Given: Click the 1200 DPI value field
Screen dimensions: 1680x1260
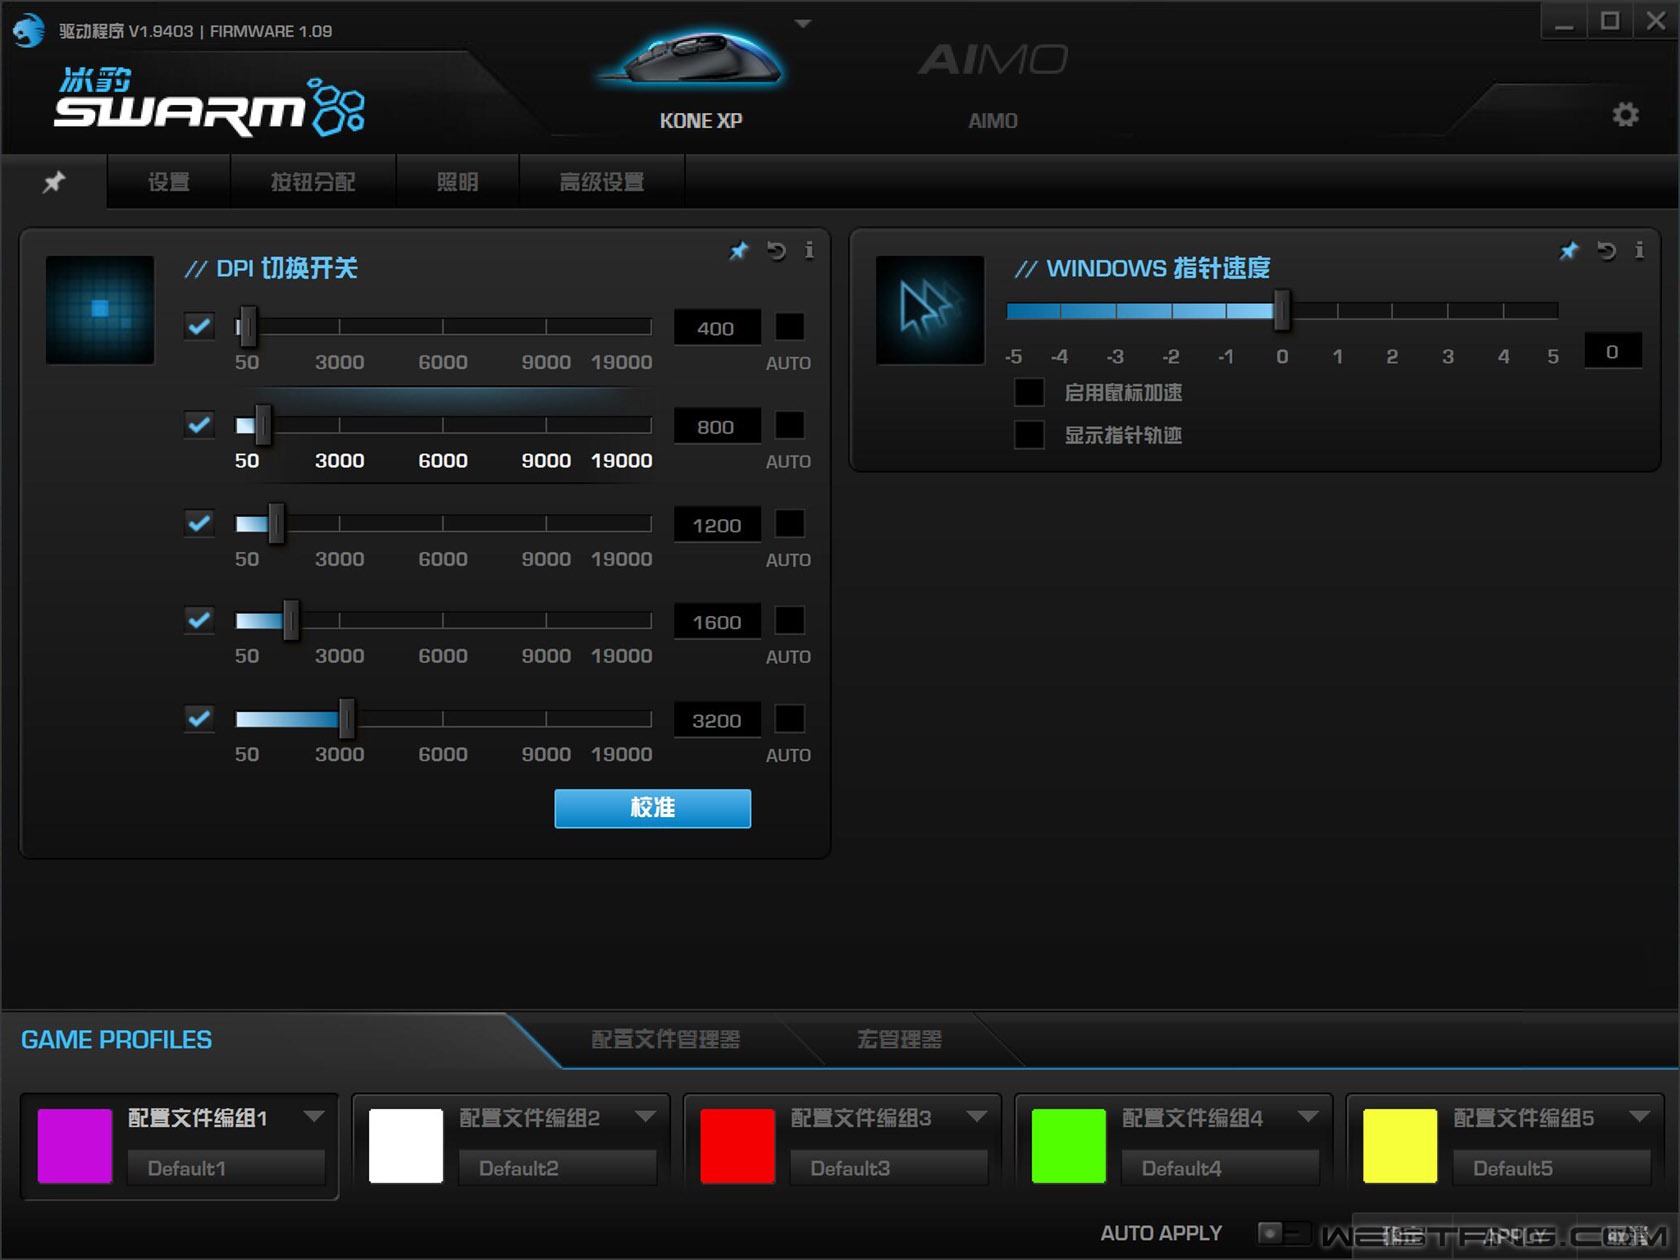Looking at the screenshot, I should pyautogui.click(x=717, y=525).
